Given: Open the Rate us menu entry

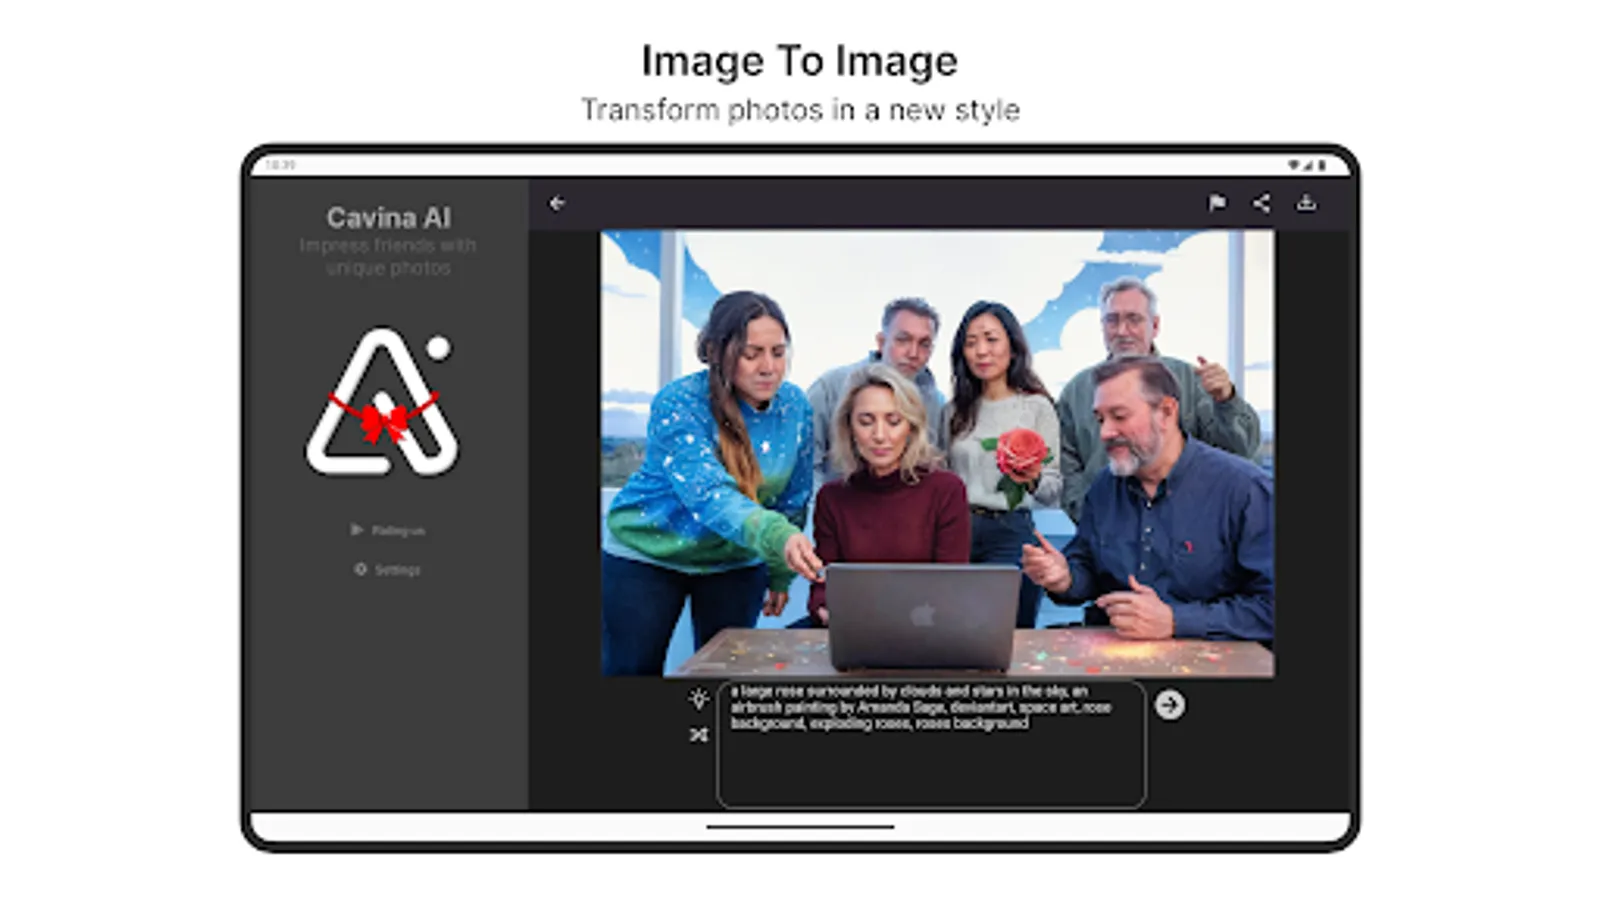Looking at the screenshot, I should pyautogui.click(x=388, y=530).
